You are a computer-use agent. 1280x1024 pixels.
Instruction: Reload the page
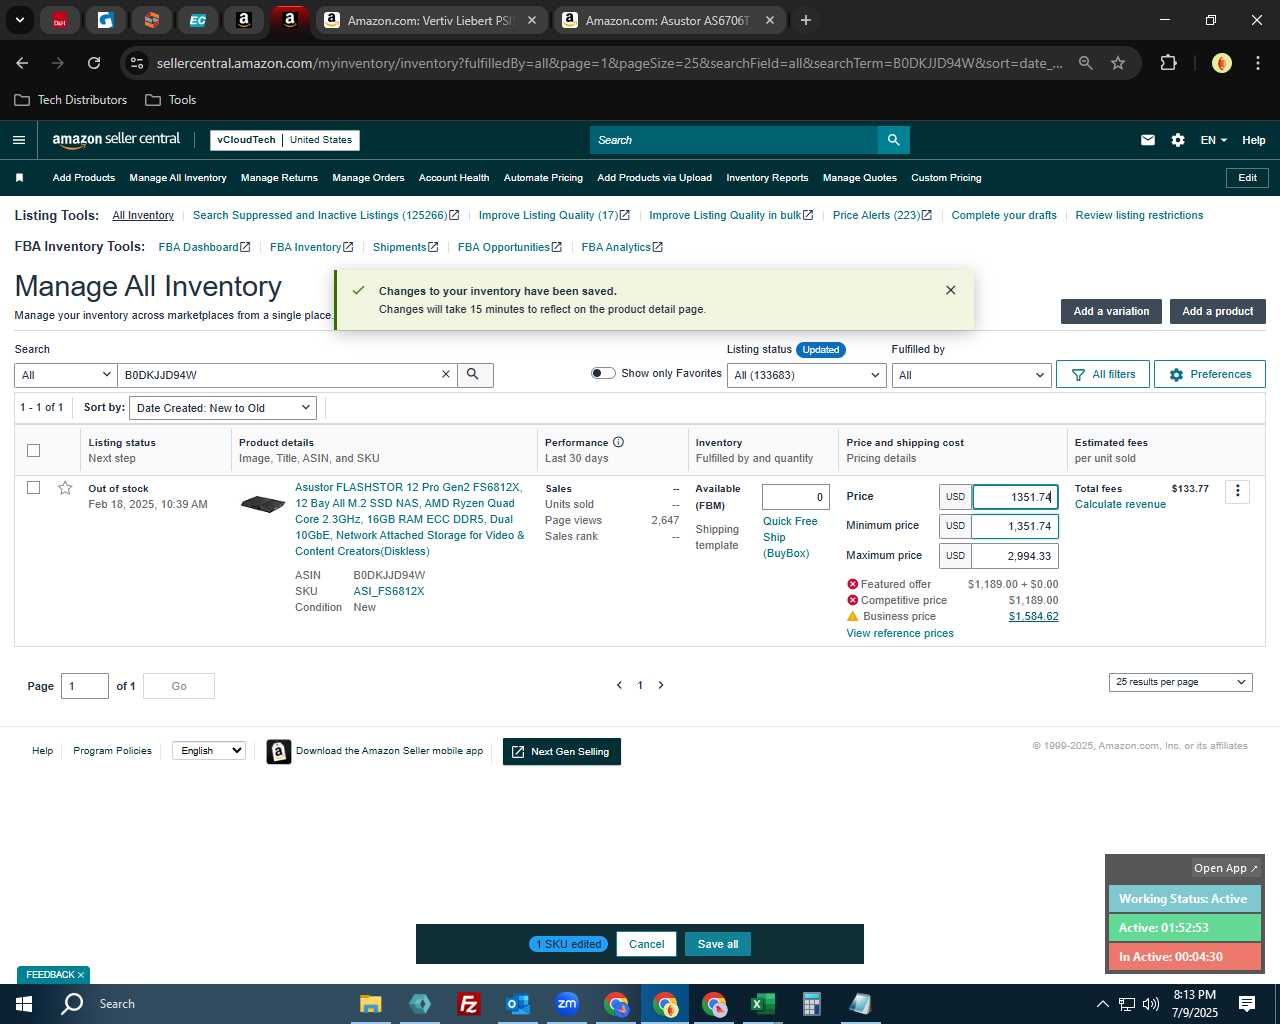(x=94, y=63)
